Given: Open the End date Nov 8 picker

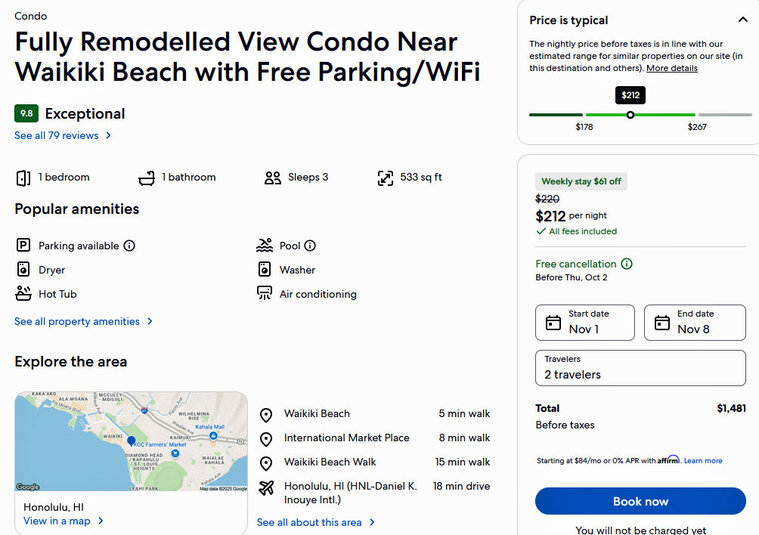Looking at the screenshot, I should pyautogui.click(x=695, y=322).
